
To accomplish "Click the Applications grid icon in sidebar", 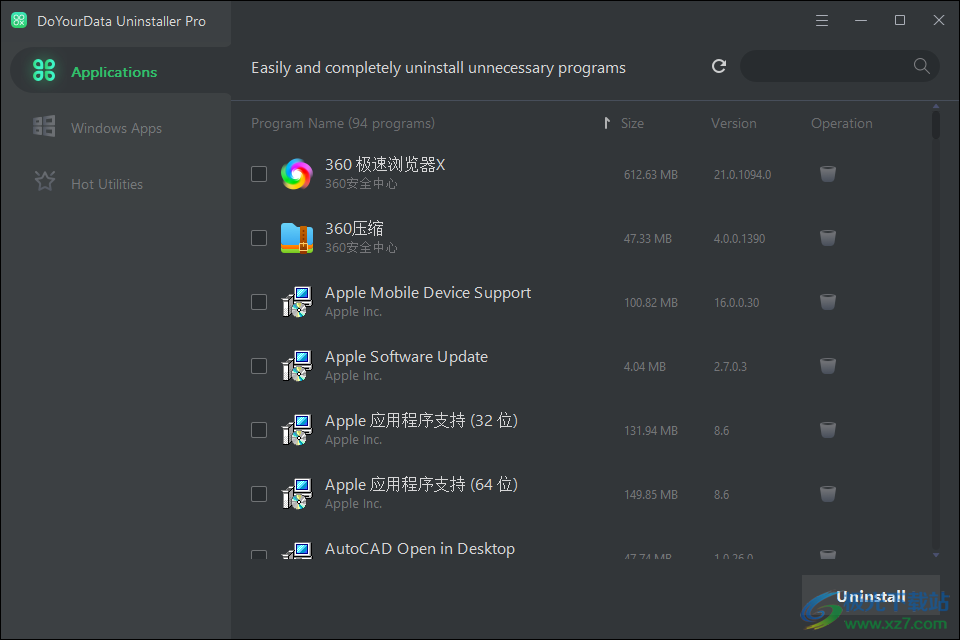I will 44,70.
